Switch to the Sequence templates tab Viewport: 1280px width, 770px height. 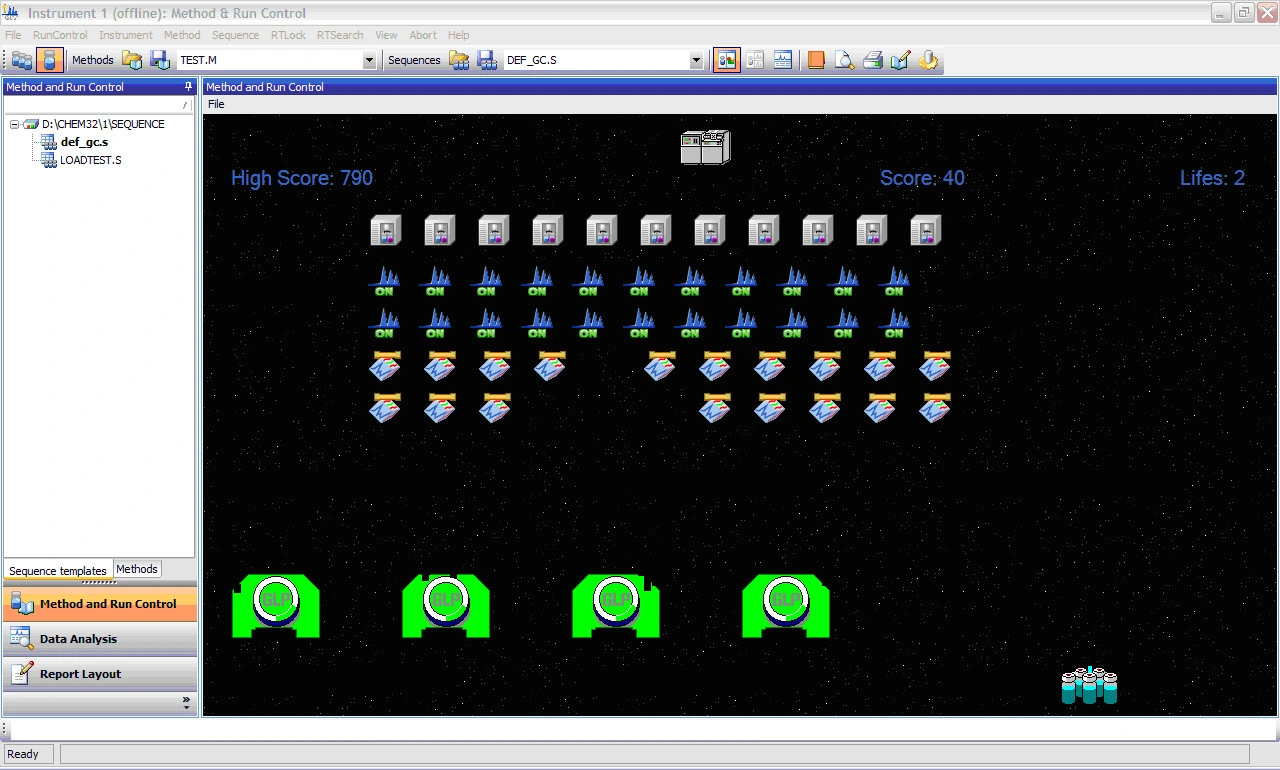[58, 571]
